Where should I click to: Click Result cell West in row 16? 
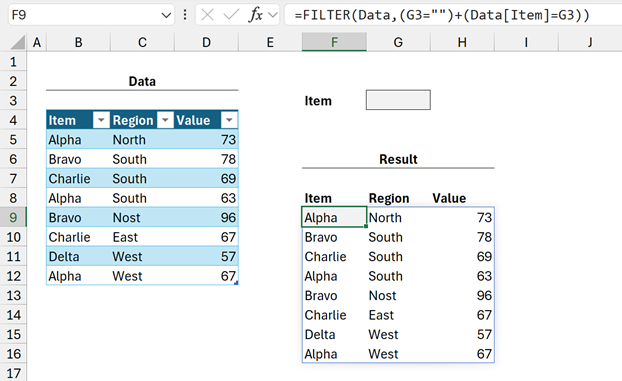(x=398, y=353)
